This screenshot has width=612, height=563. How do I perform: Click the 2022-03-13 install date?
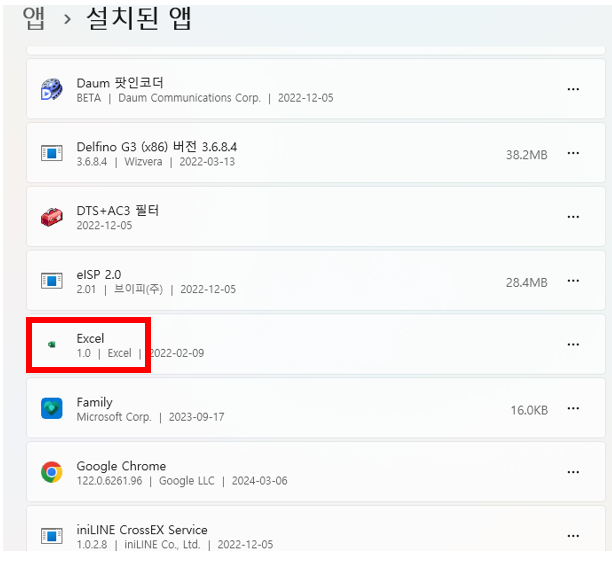click(207, 162)
